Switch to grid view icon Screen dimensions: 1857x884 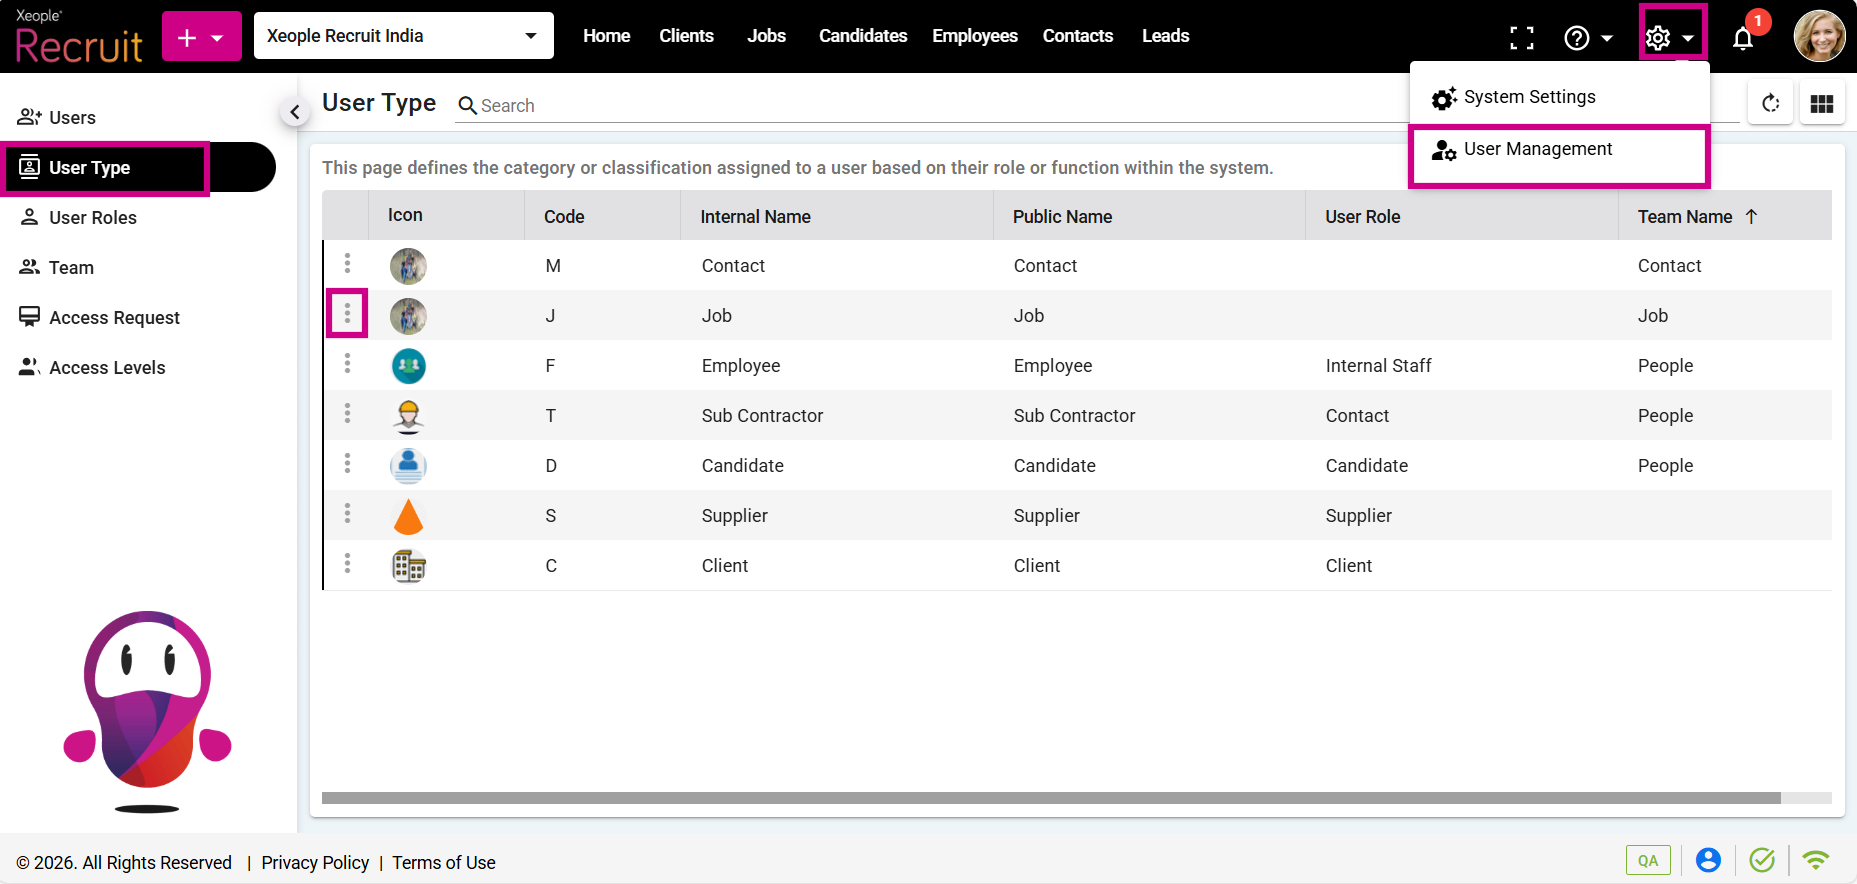[1821, 104]
